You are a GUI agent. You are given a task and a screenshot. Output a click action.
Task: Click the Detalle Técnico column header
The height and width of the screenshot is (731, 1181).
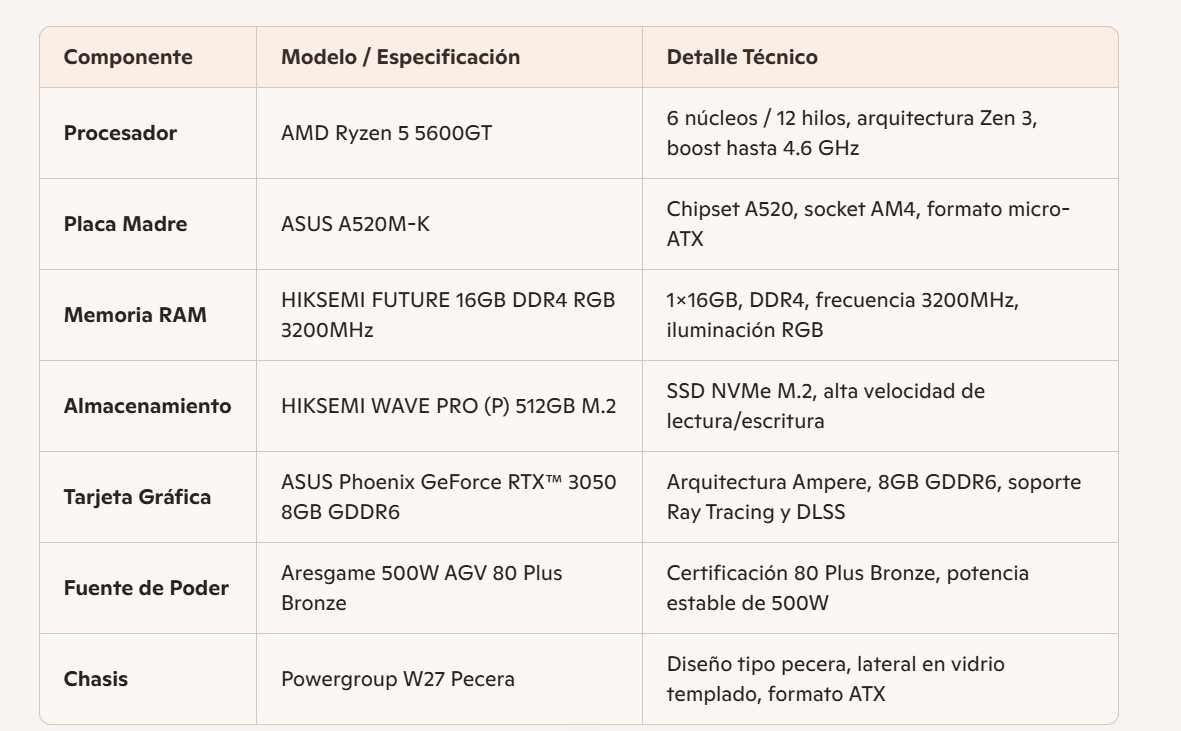click(x=742, y=57)
